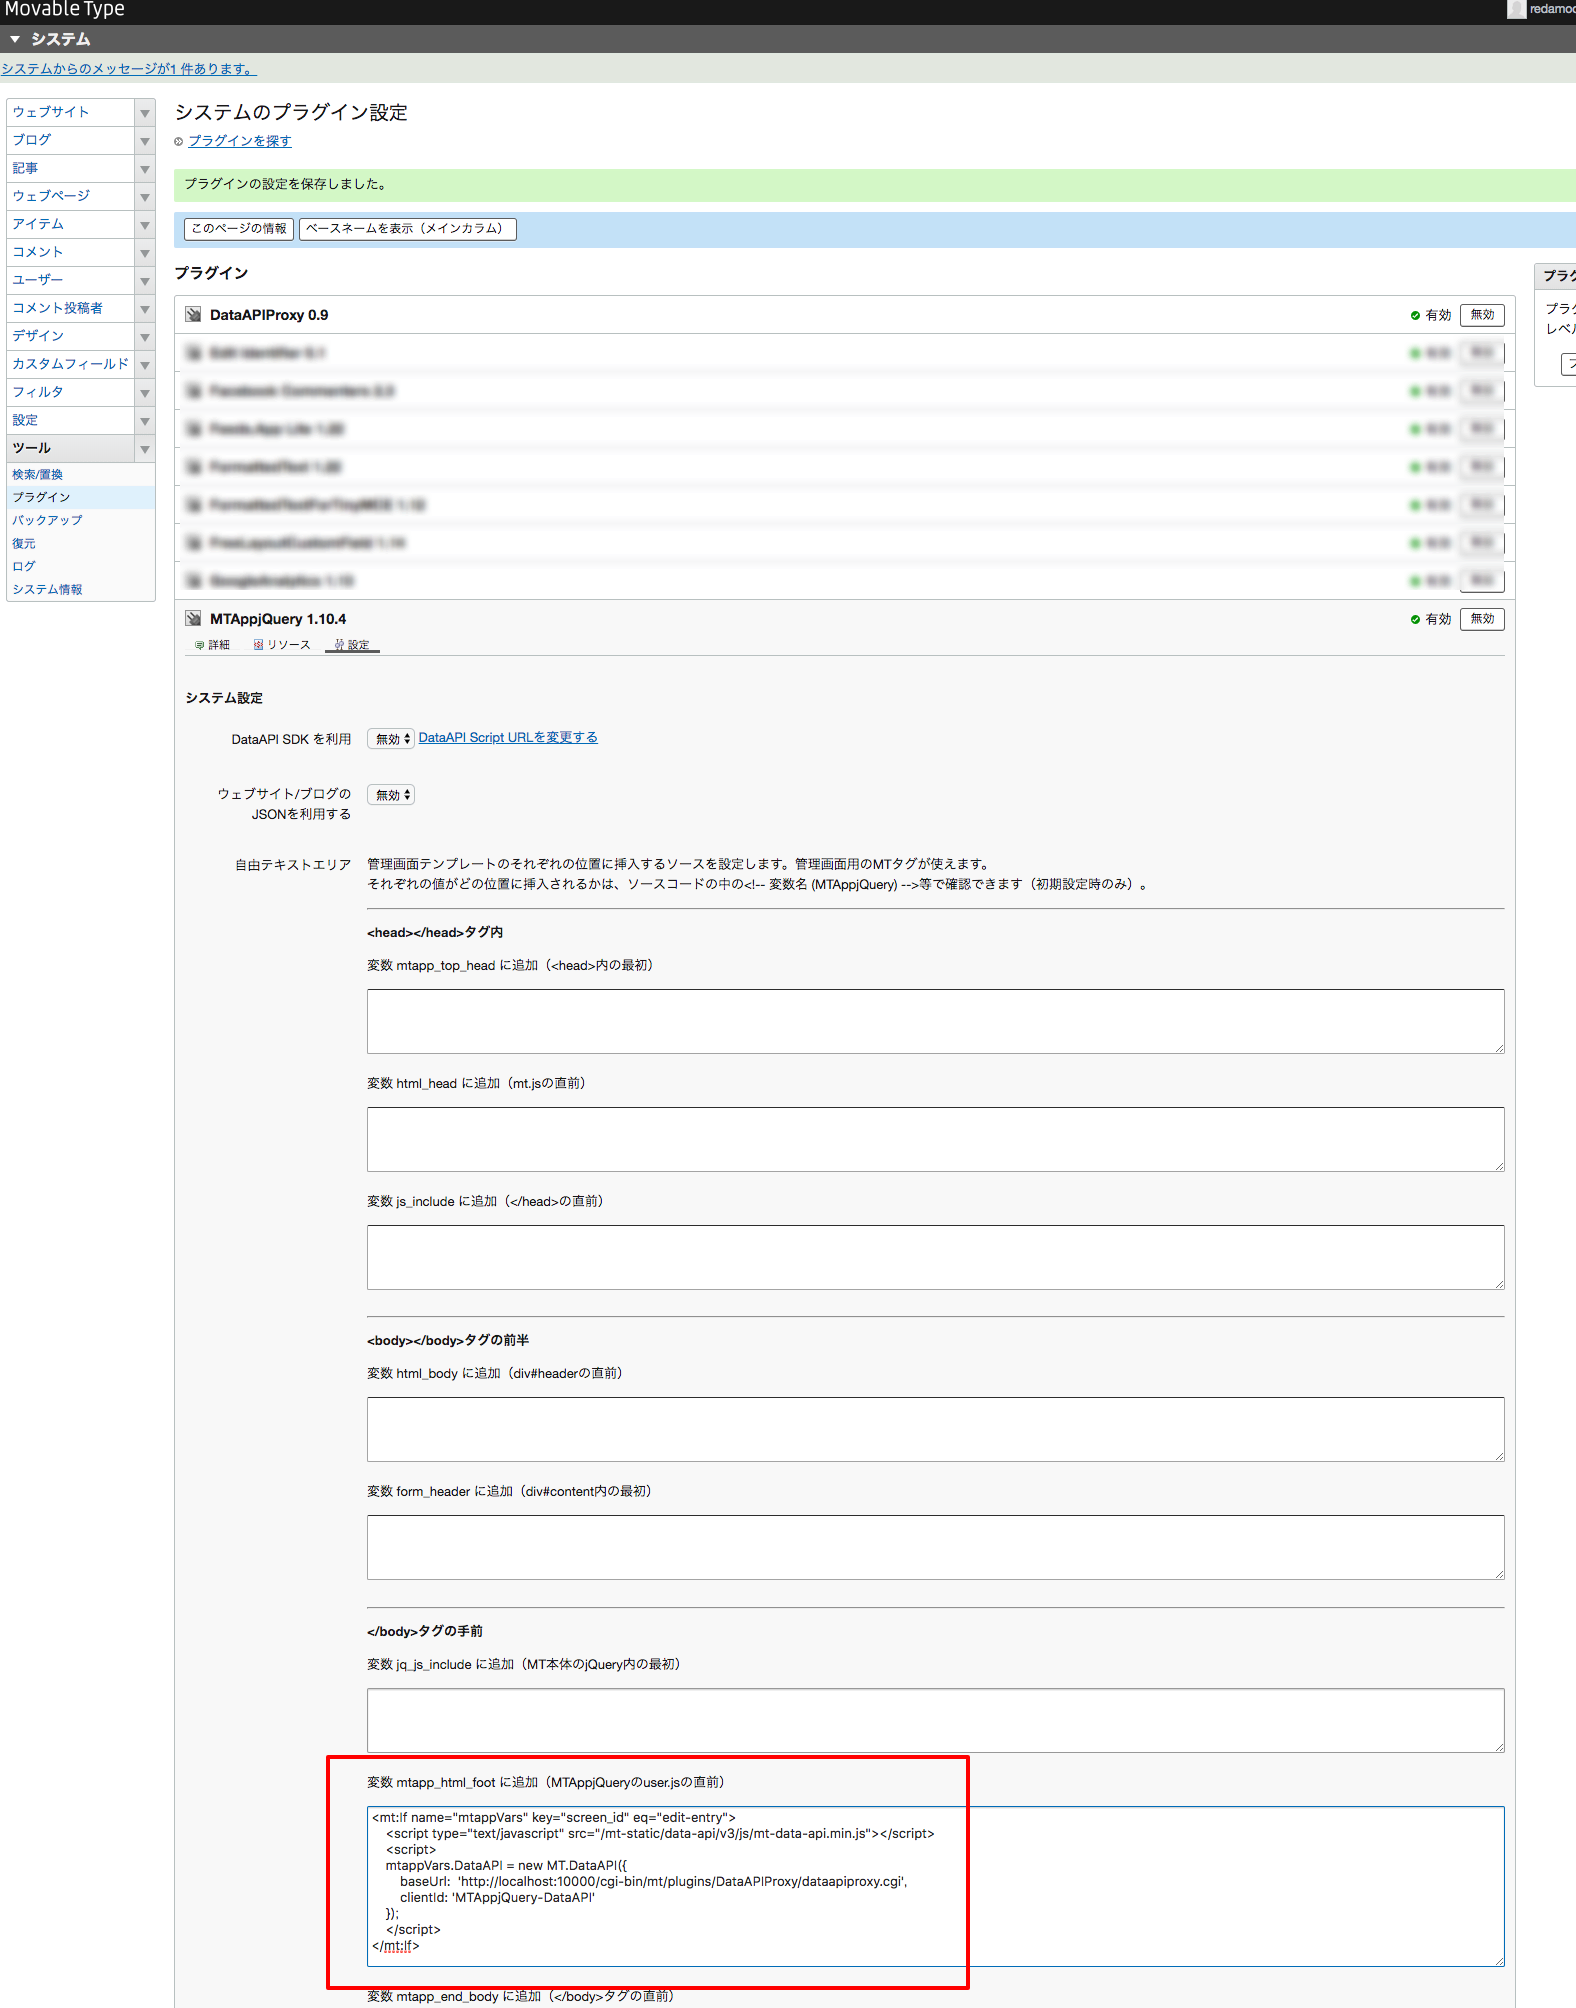The image size is (1576, 2008).
Task: Click the リソース tab's red icon
Action: pyautogui.click(x=259, y=646)
